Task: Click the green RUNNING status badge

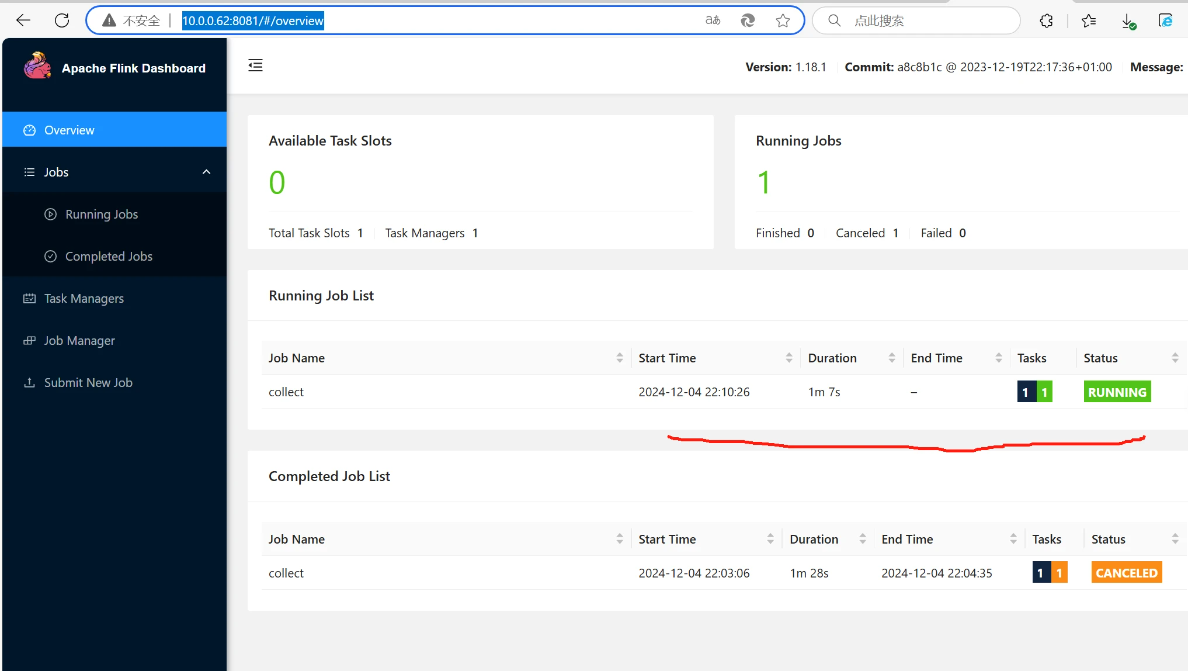Action: click(x=1117, y=392)
